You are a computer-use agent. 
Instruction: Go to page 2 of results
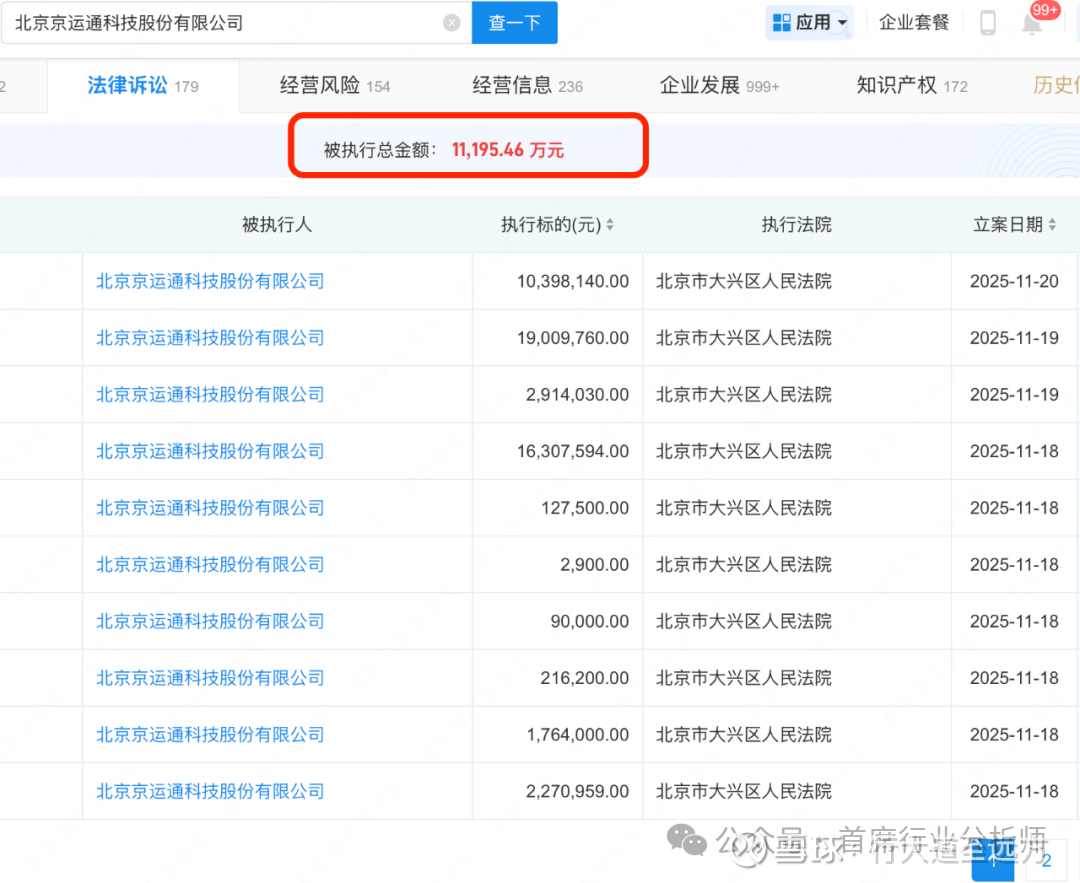pyautogui.click(x=1046, y=861)
